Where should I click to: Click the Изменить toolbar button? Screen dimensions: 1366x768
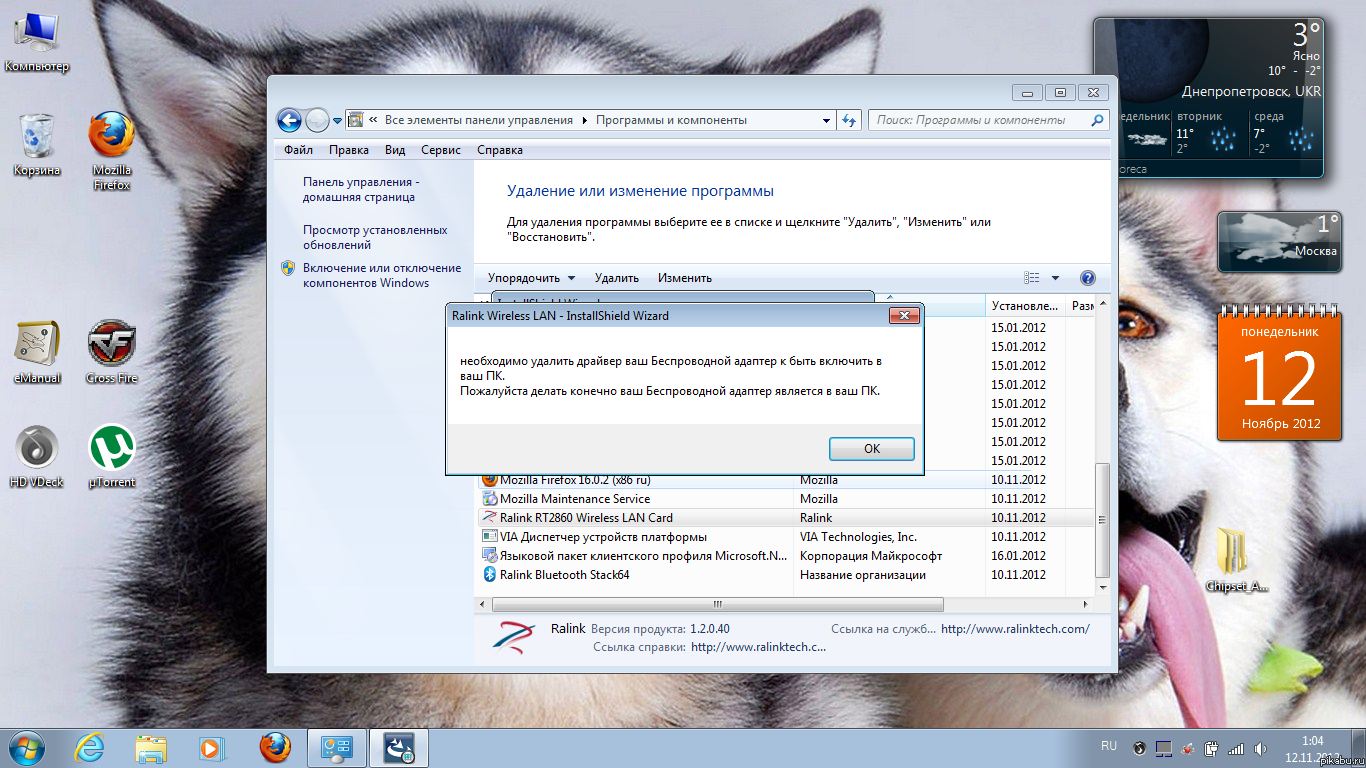(x=685, y=278)
